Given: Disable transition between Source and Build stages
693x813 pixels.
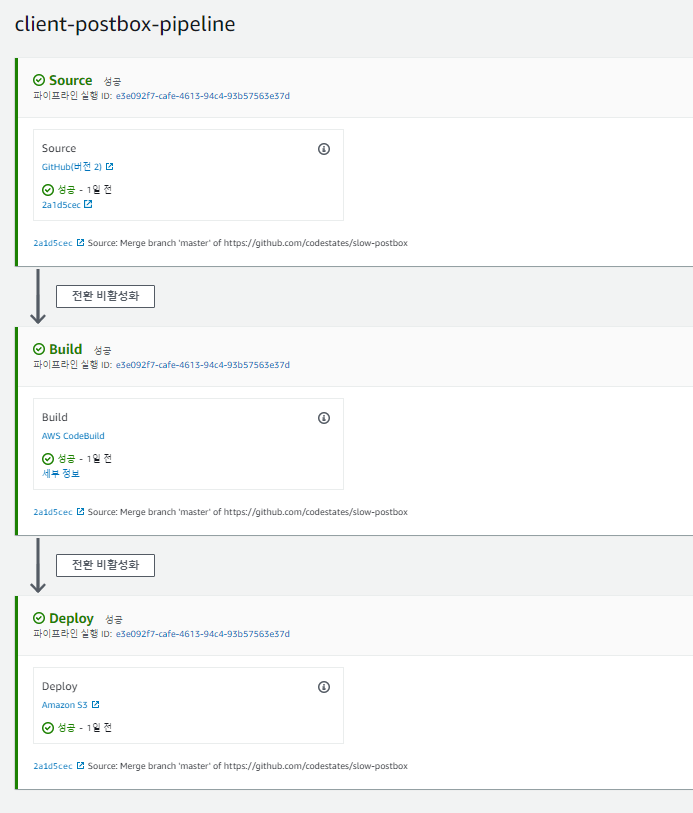Looking at the screenshot, I should [x=105, y=296].
